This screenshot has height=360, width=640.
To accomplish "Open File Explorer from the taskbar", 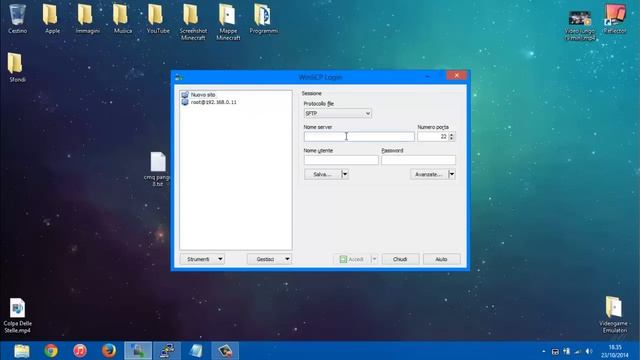I will pyautogui.click(x=22, y=351).
